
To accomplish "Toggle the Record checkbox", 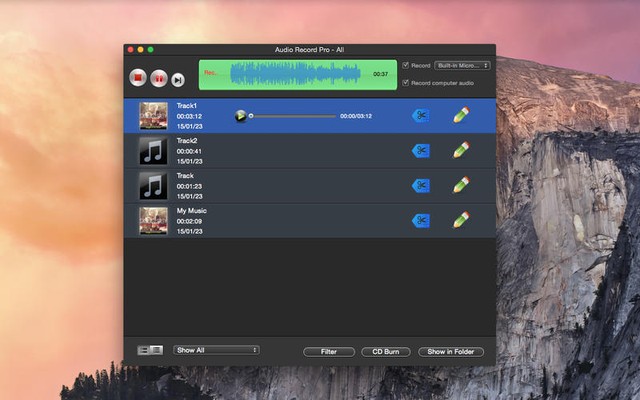I will tap(405, 66).
